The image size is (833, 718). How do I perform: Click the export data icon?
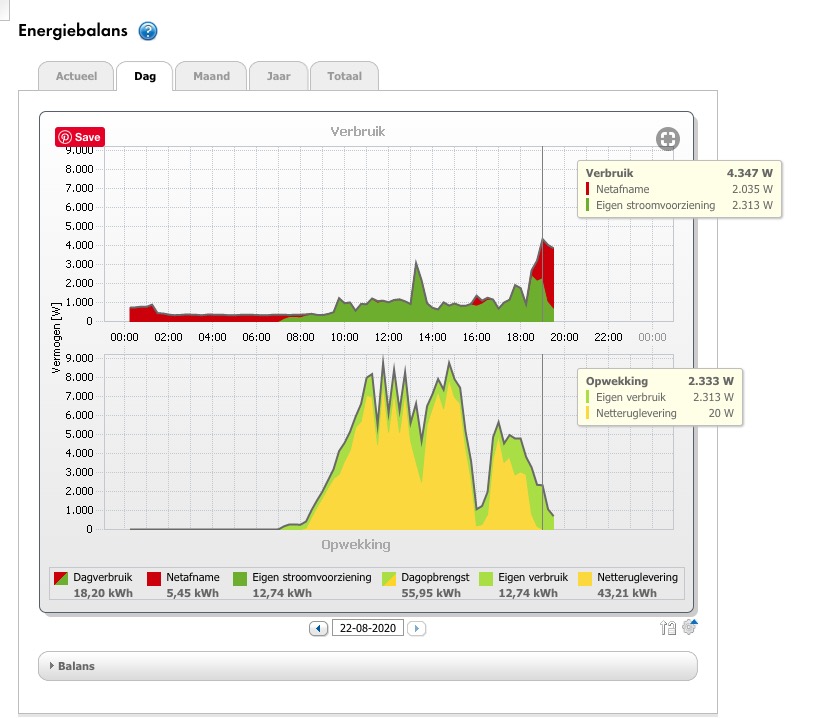point(668,628)
